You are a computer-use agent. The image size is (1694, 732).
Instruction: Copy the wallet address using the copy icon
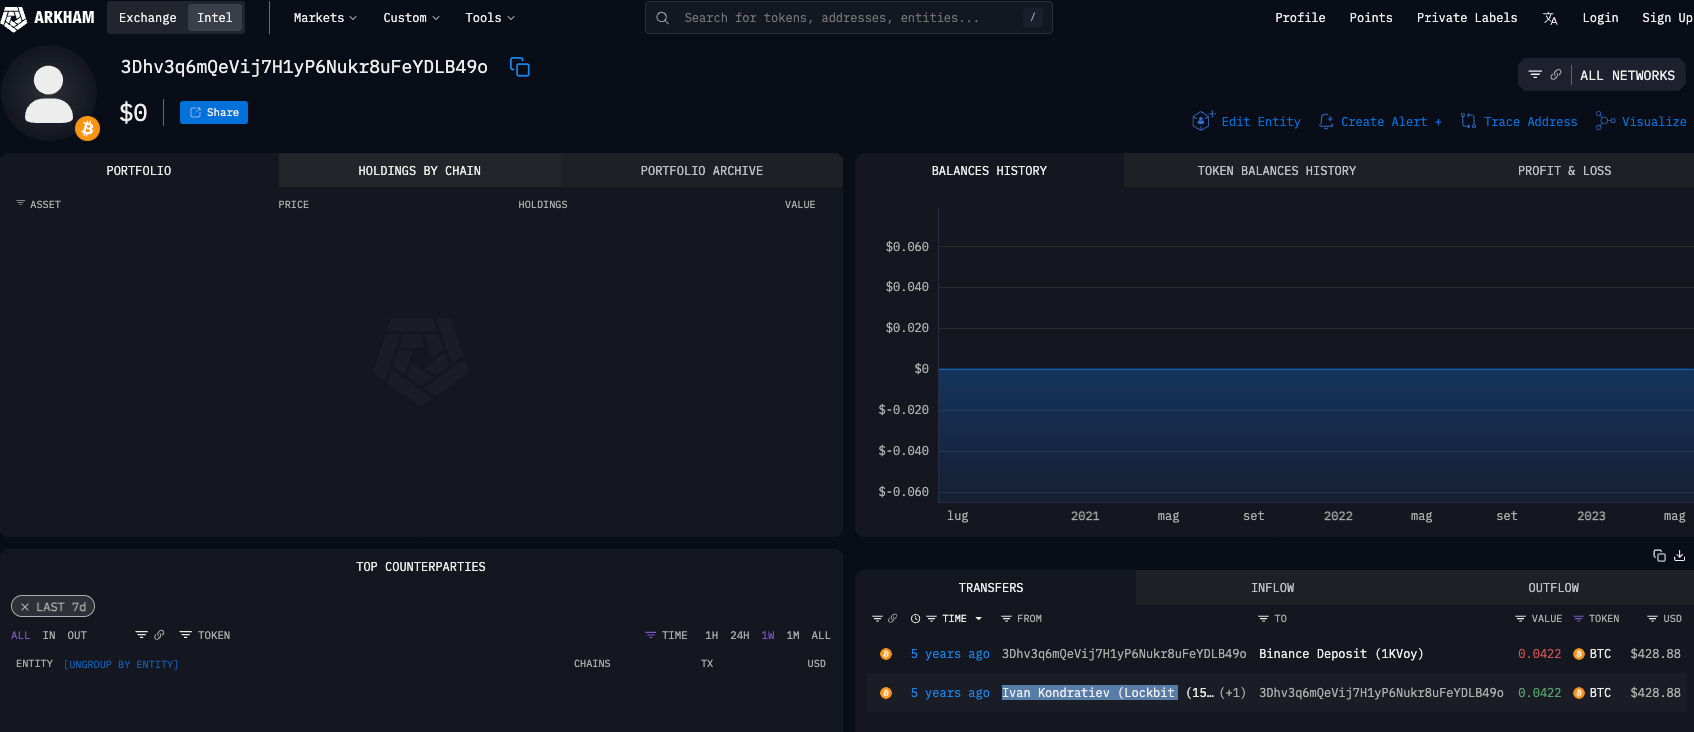click(x=519, y=67)
